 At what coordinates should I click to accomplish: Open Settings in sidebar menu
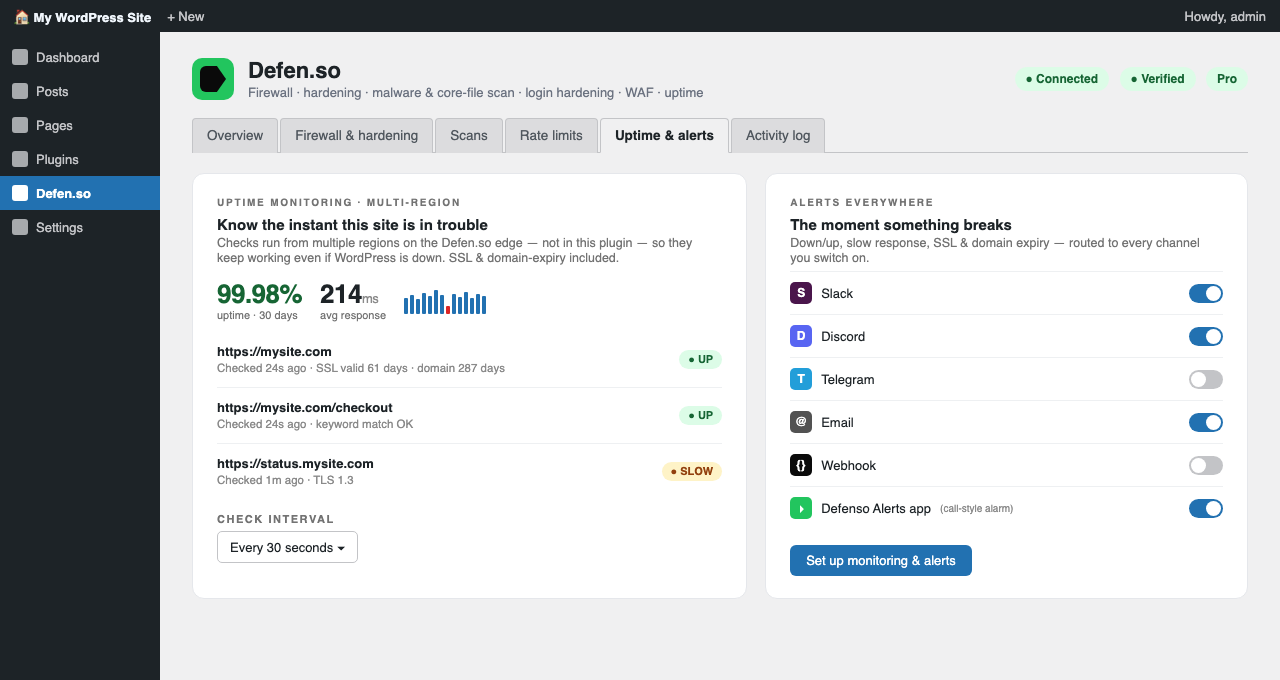click(x=80, y=227)
